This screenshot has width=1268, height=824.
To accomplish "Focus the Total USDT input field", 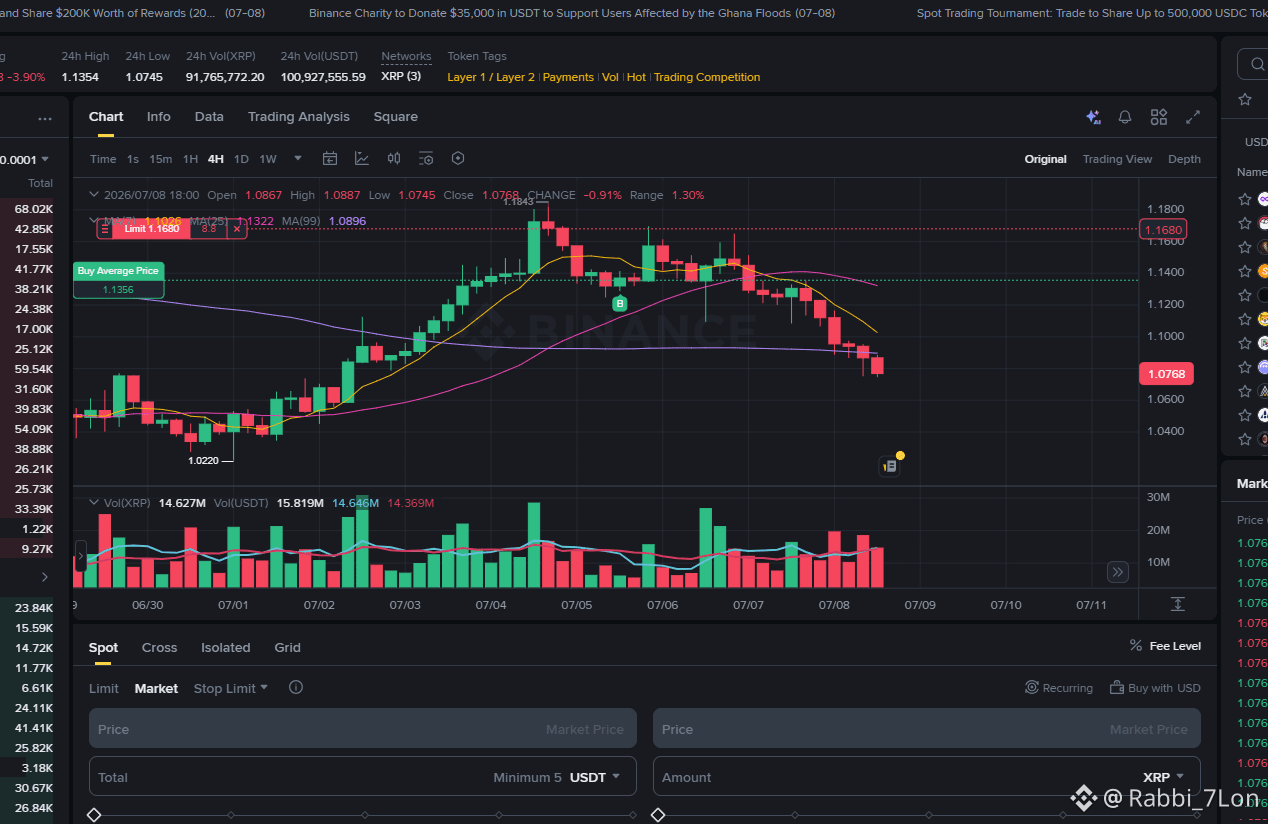I will tap(363, 777).
